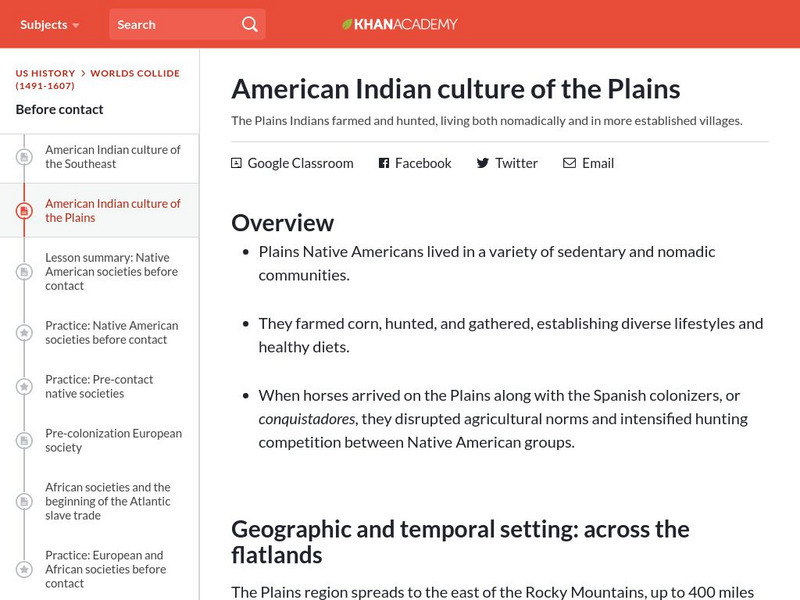Share the article to Google Classroom

[300, 163]
